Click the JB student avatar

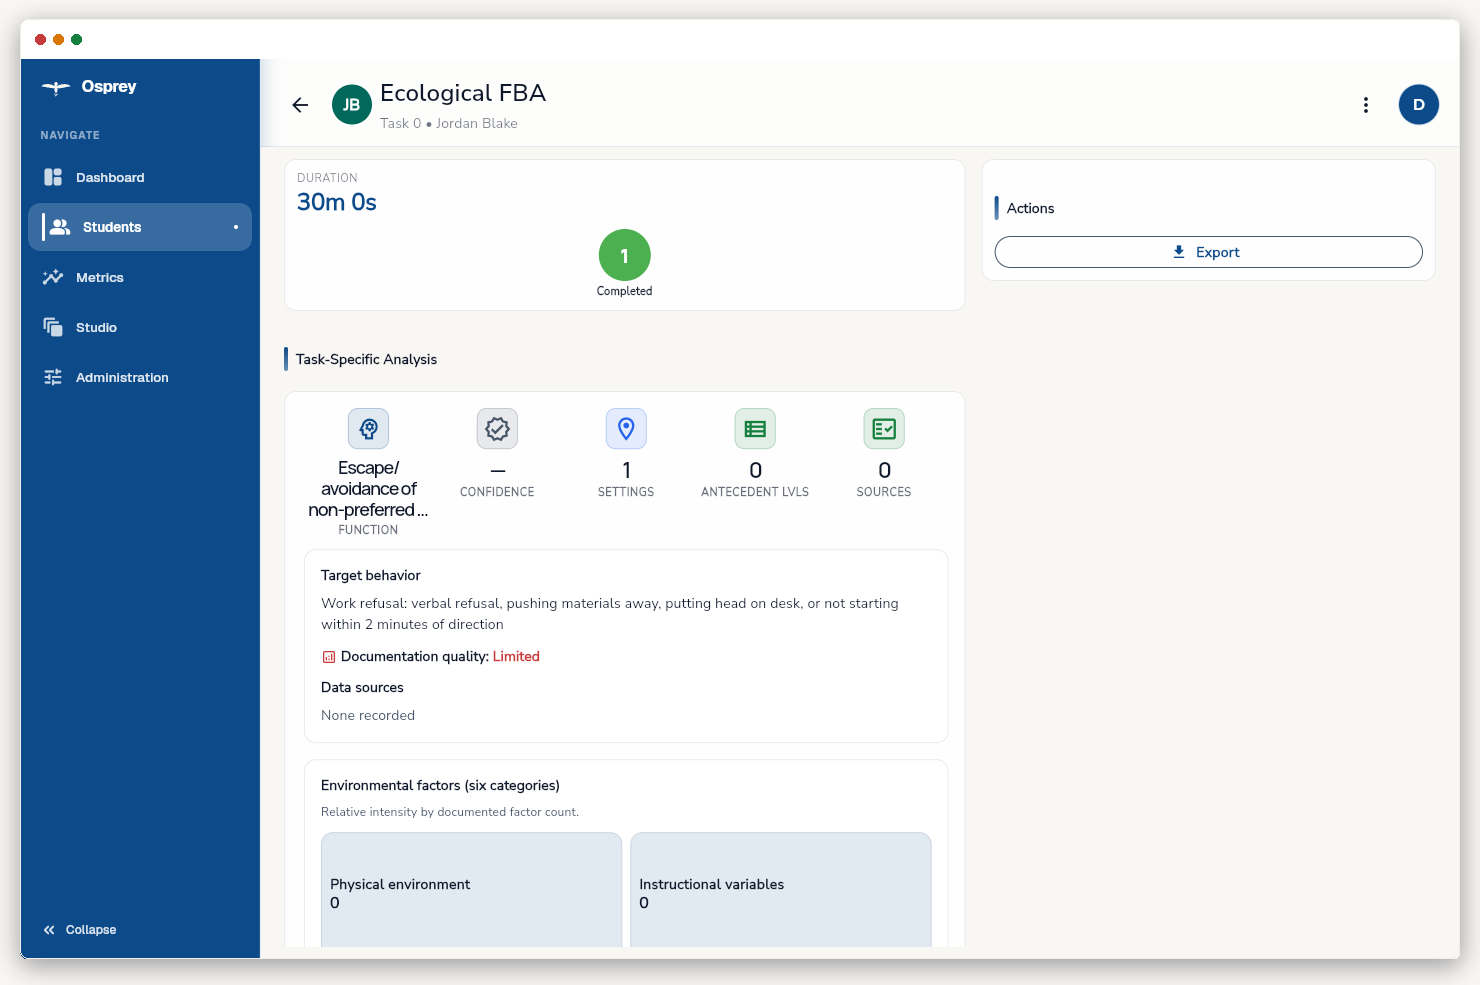(352, 105)
